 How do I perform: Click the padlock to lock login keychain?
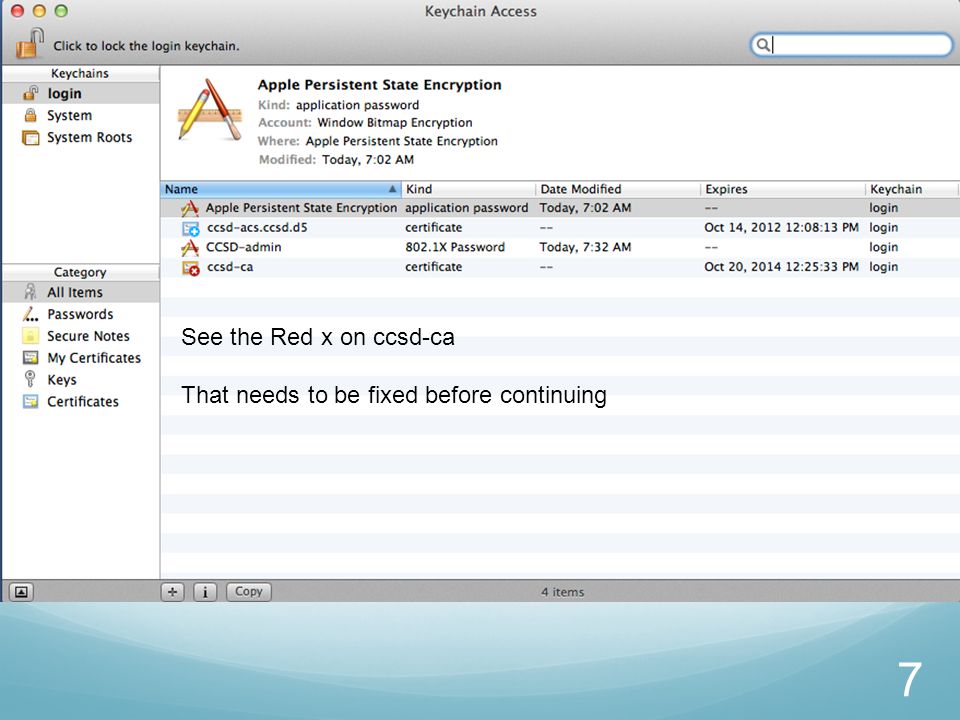pyautogui.click(x=29, y=43)
